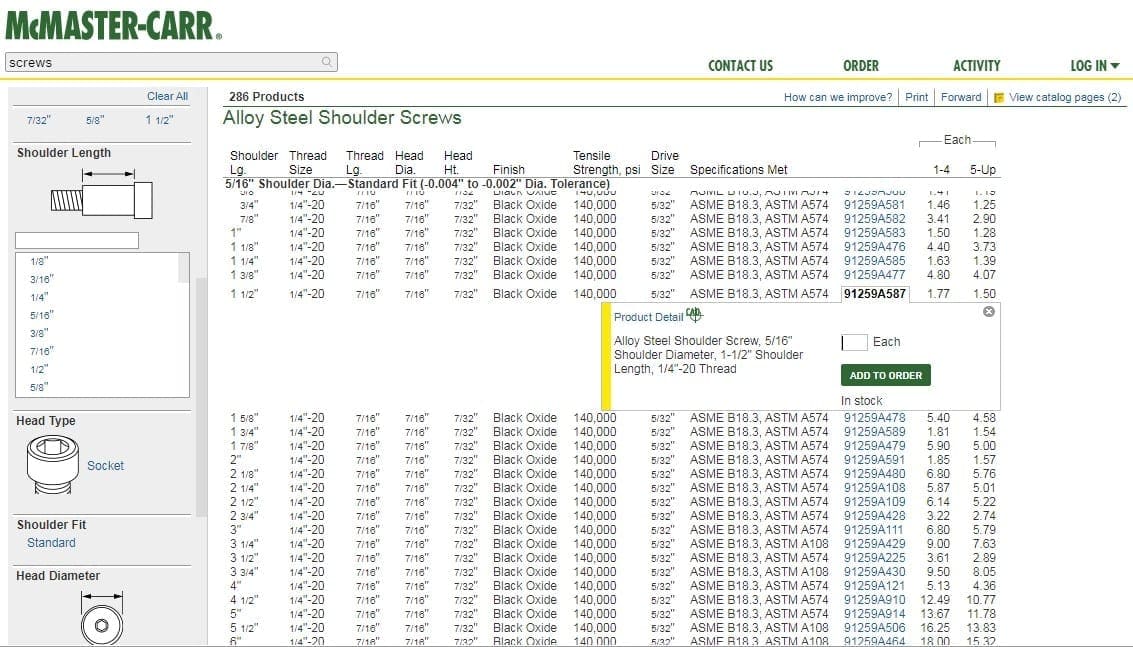1133x647 pixels.
Task: Open View catalog pages (2)
Action: pyautogui.click(x=1065, y=97)
